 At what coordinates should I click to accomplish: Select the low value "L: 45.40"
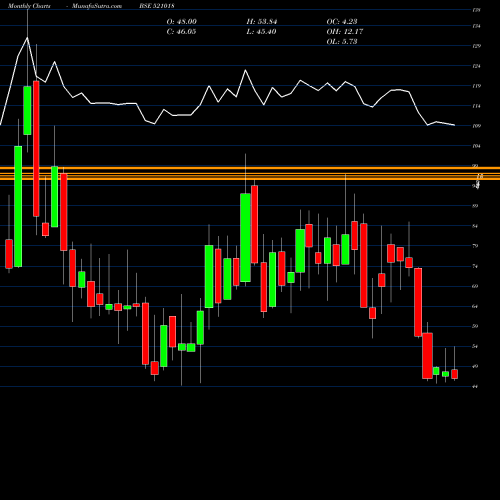click(x=261, y=32)
